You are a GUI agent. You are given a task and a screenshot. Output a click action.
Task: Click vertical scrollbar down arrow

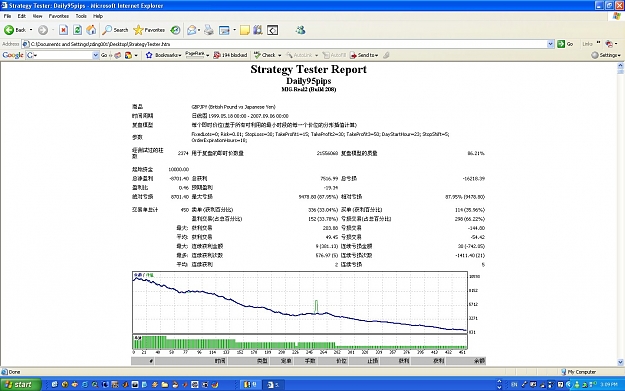tap(621, 362)
